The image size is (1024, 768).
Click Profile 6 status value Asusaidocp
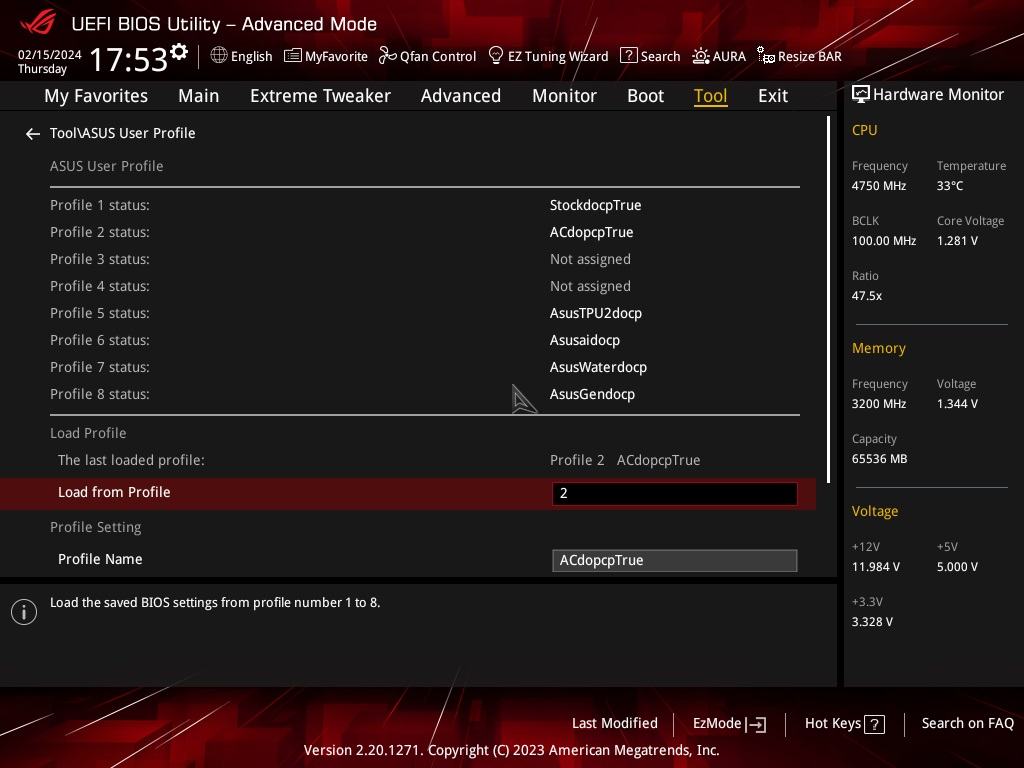585,340
